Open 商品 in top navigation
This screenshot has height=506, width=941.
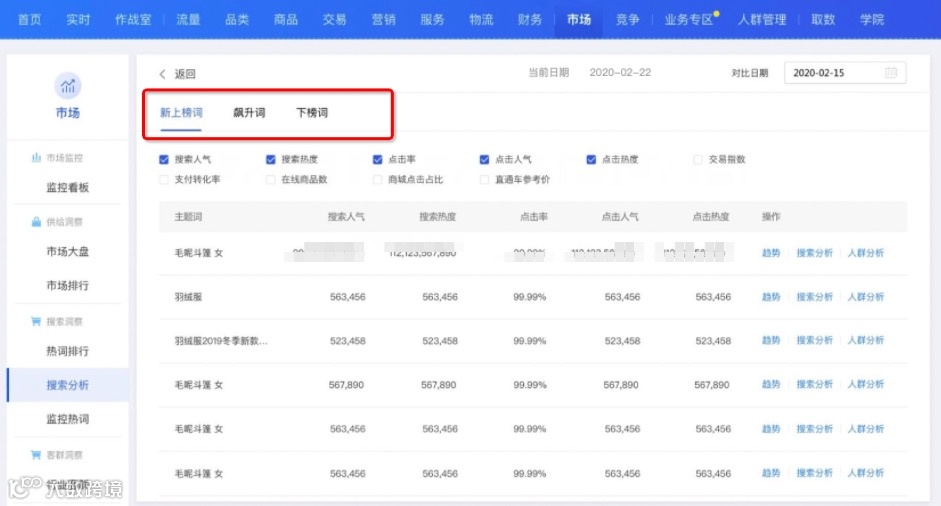286,20
